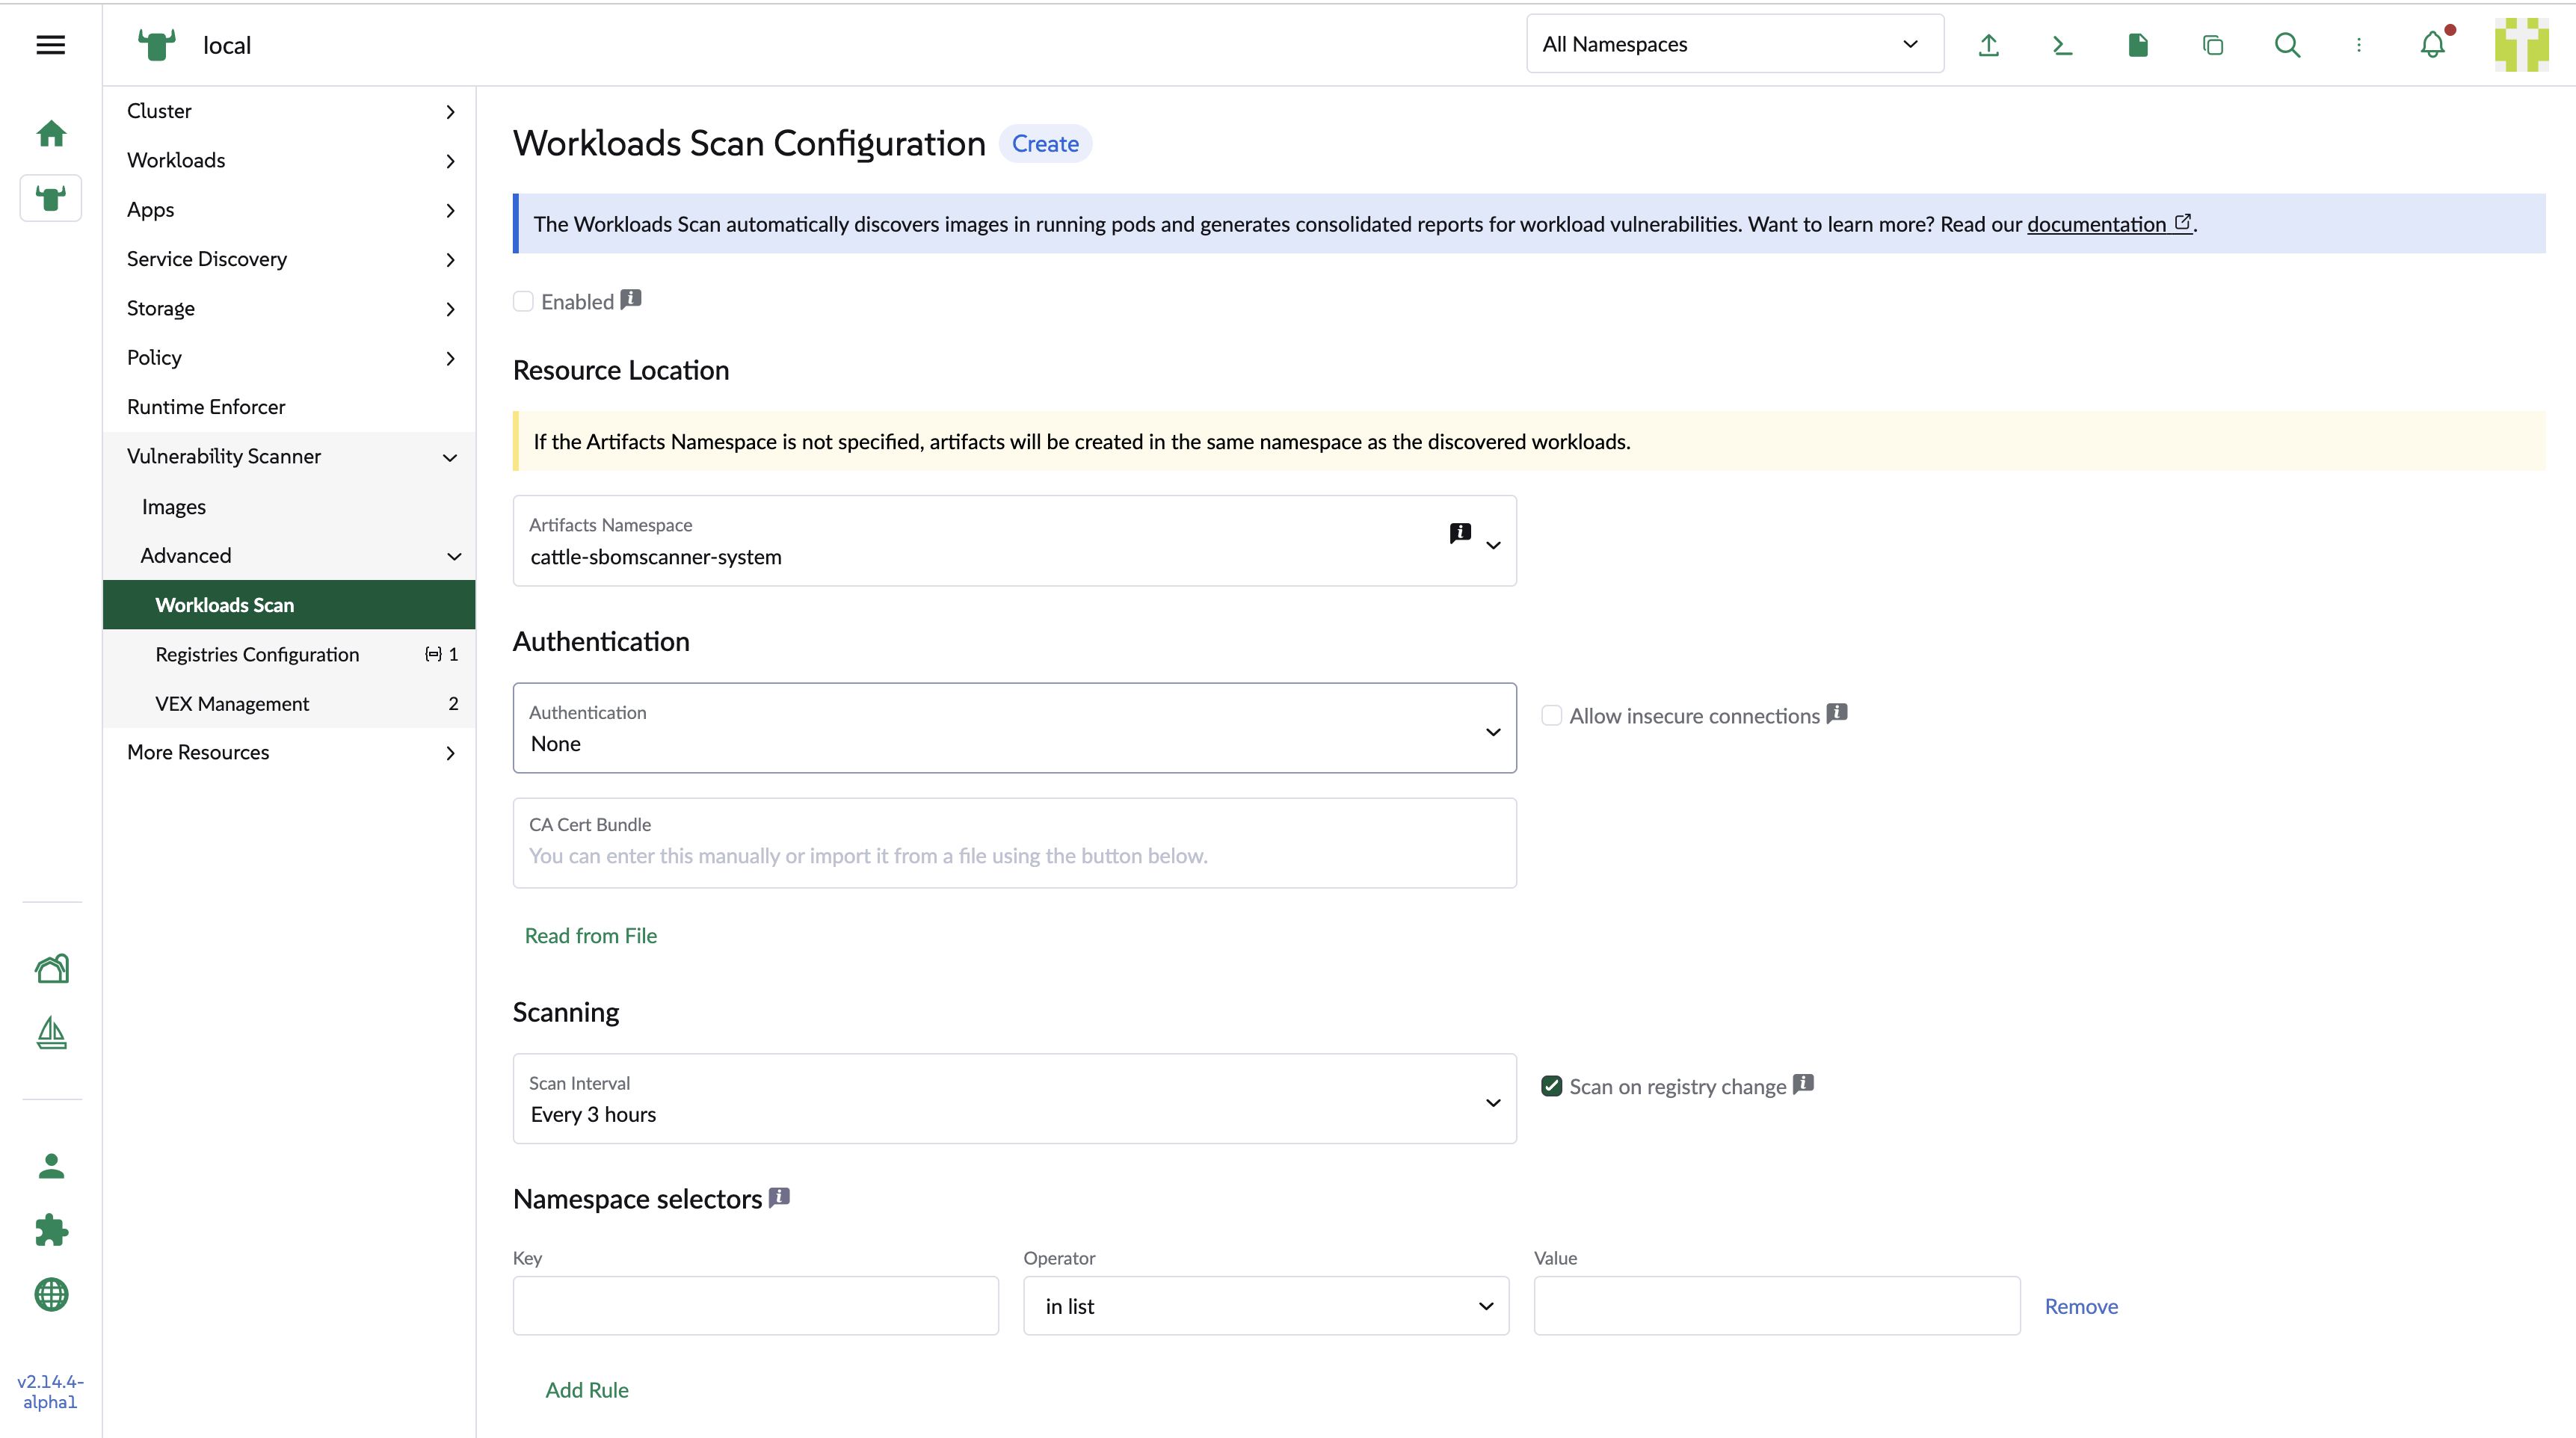Open the Scan Interval dropdown
Image resolution: width=2576 pixels, height=1438 pixels.
pyautogui.click(x=1014, y=1099)
